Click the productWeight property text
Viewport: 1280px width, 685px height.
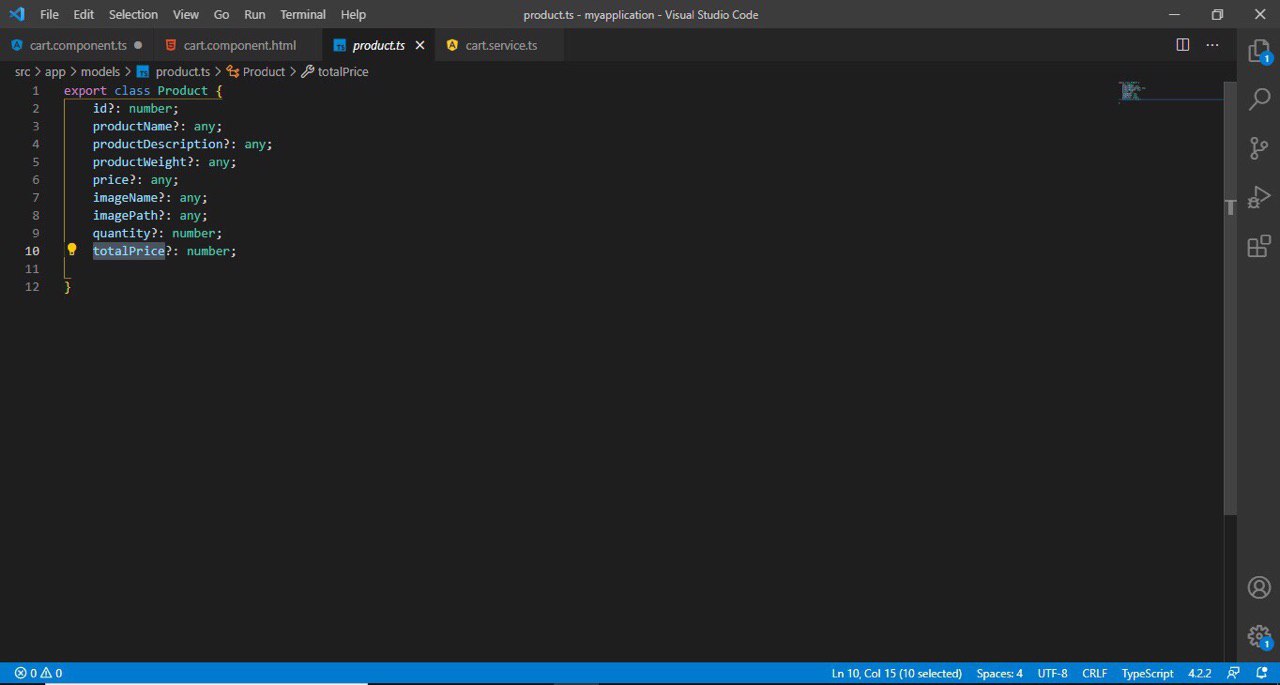coord(139,162)
